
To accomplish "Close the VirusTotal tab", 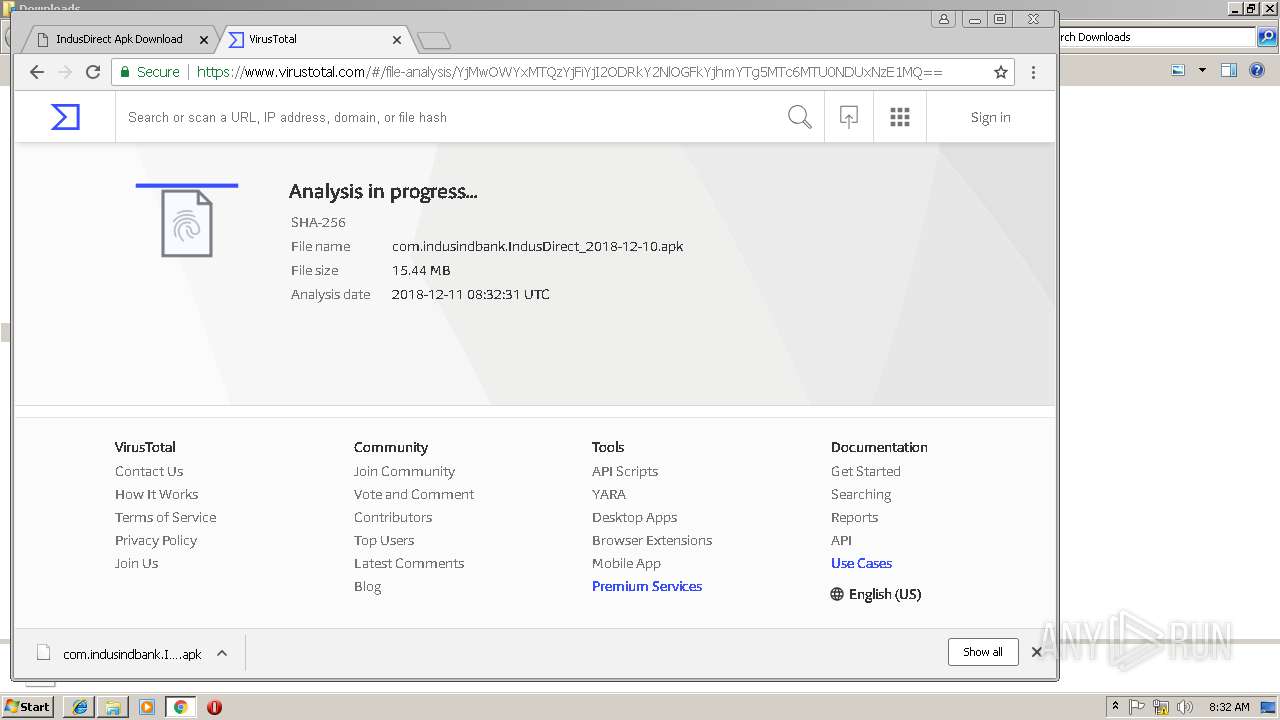I will coord(397,40).
